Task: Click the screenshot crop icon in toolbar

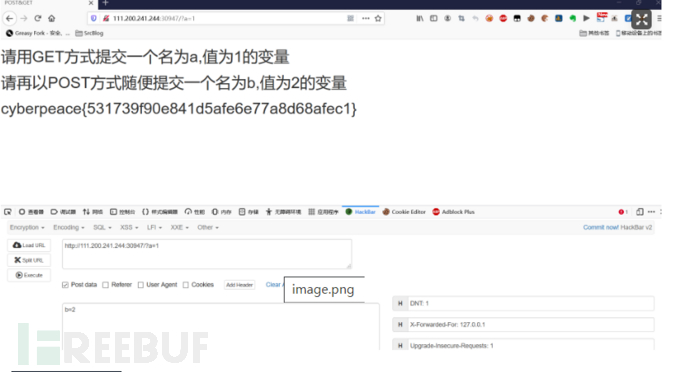Action: click(x=461, y=18)
